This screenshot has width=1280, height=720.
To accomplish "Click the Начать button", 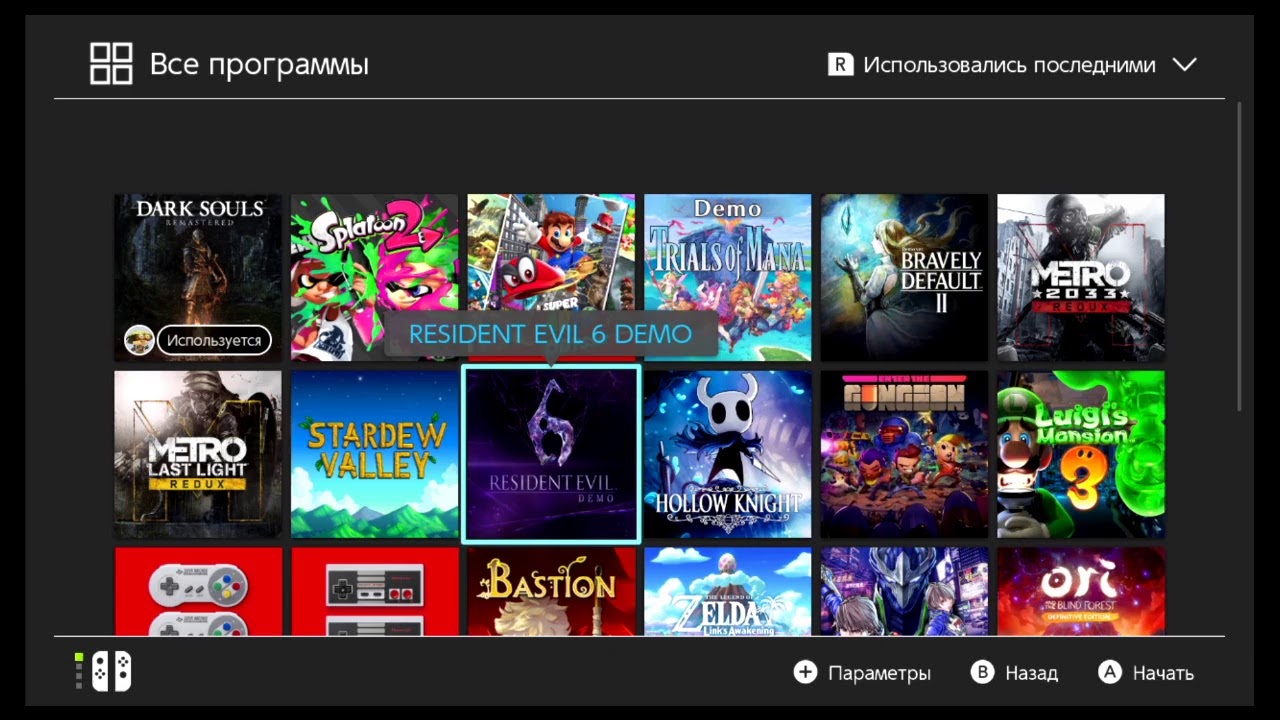I will [x=1146, y=673].
